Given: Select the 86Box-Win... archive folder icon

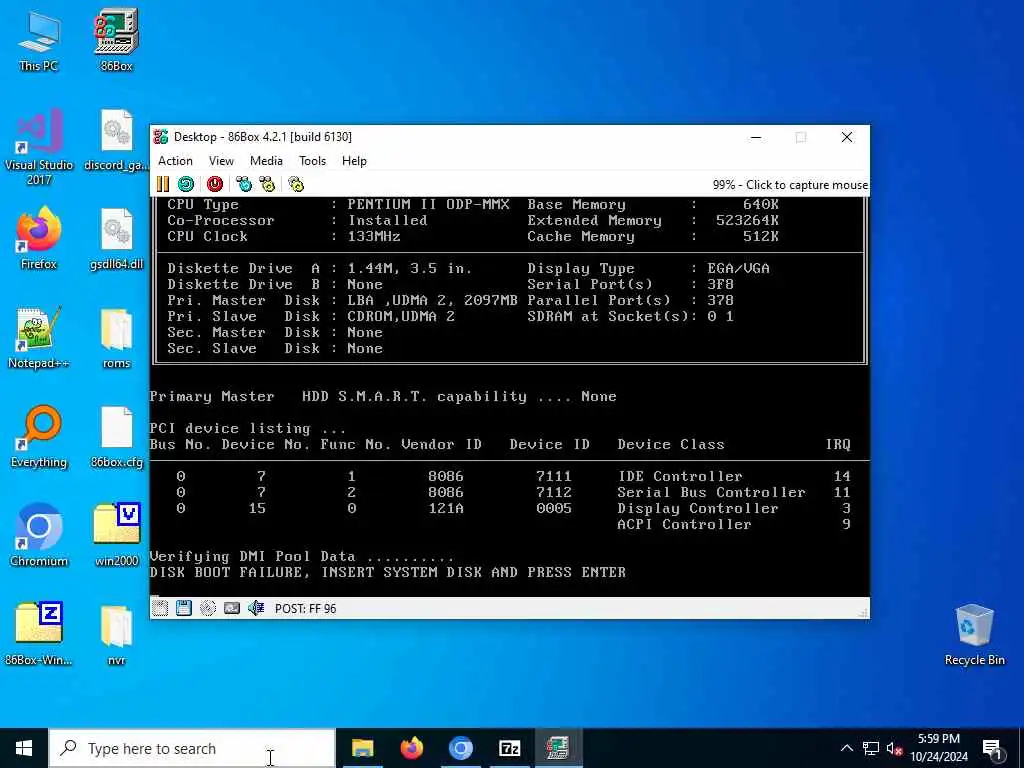Looking at the screenshot, I should click(39, 634).
